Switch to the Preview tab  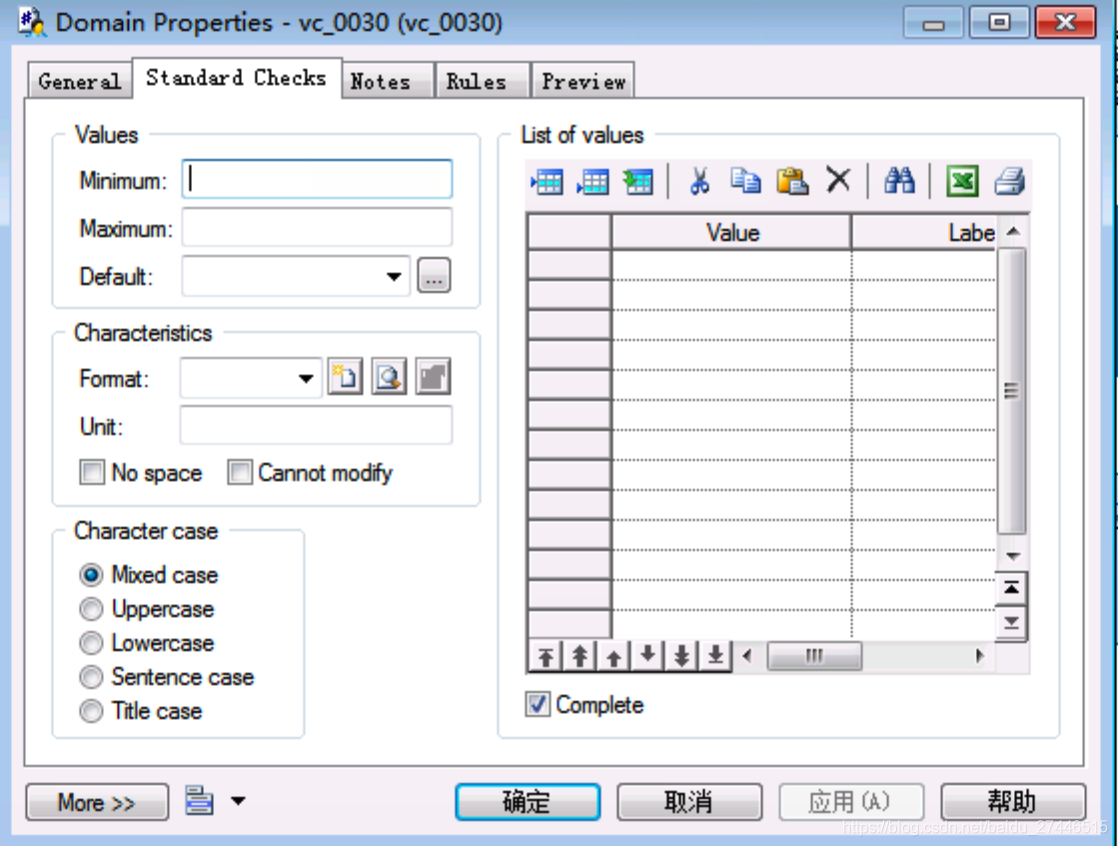(583, 81)
